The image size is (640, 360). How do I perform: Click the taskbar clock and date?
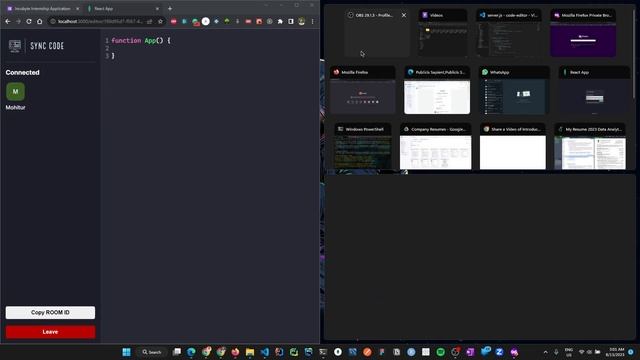616,352
